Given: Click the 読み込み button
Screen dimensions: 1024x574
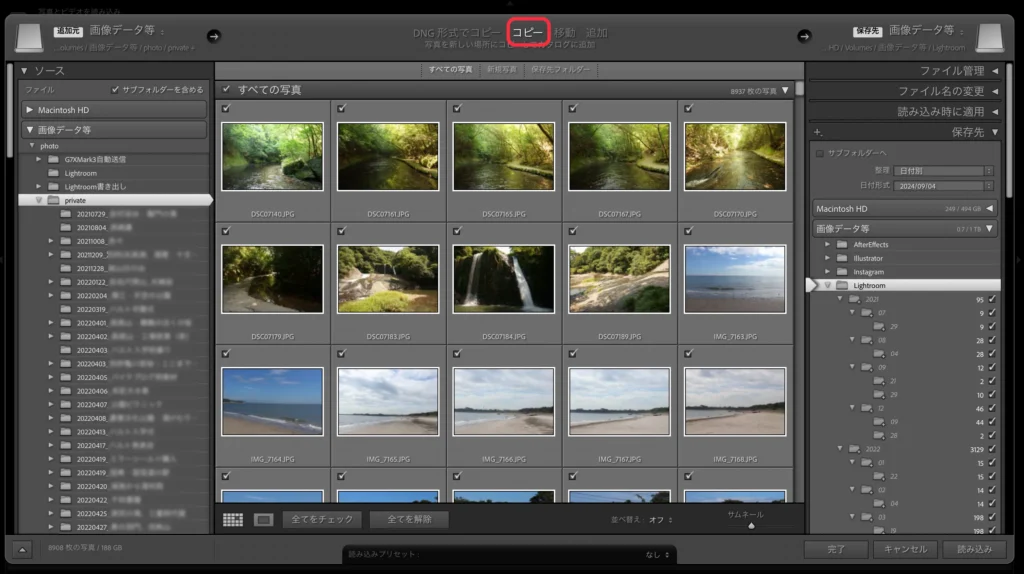Looking at the screenshot, I should pyautogui.click(x=973, y=549).
